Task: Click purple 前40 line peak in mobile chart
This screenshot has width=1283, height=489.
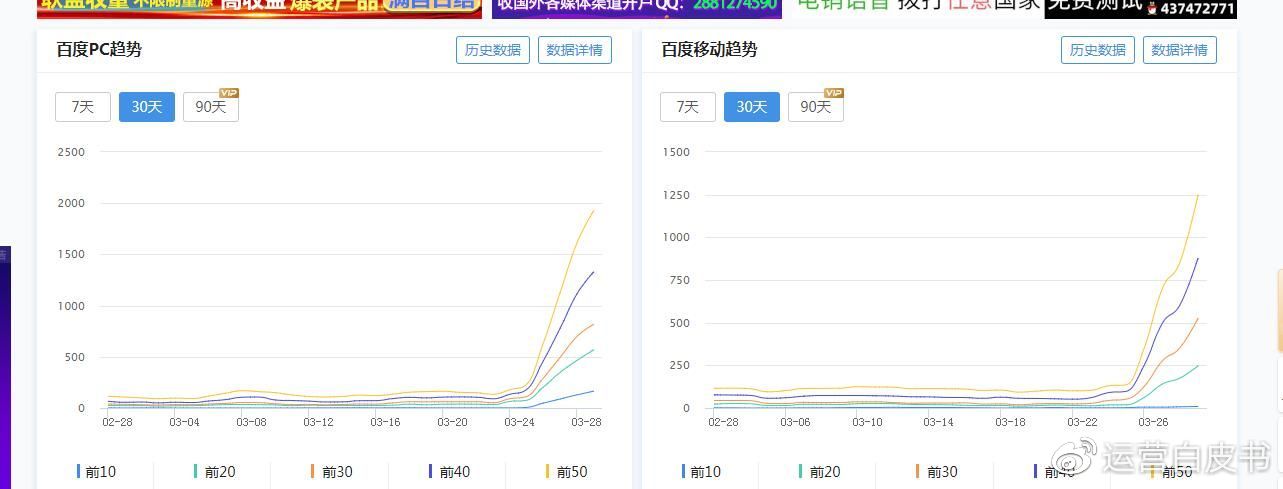Action: tap(1198, 259)
